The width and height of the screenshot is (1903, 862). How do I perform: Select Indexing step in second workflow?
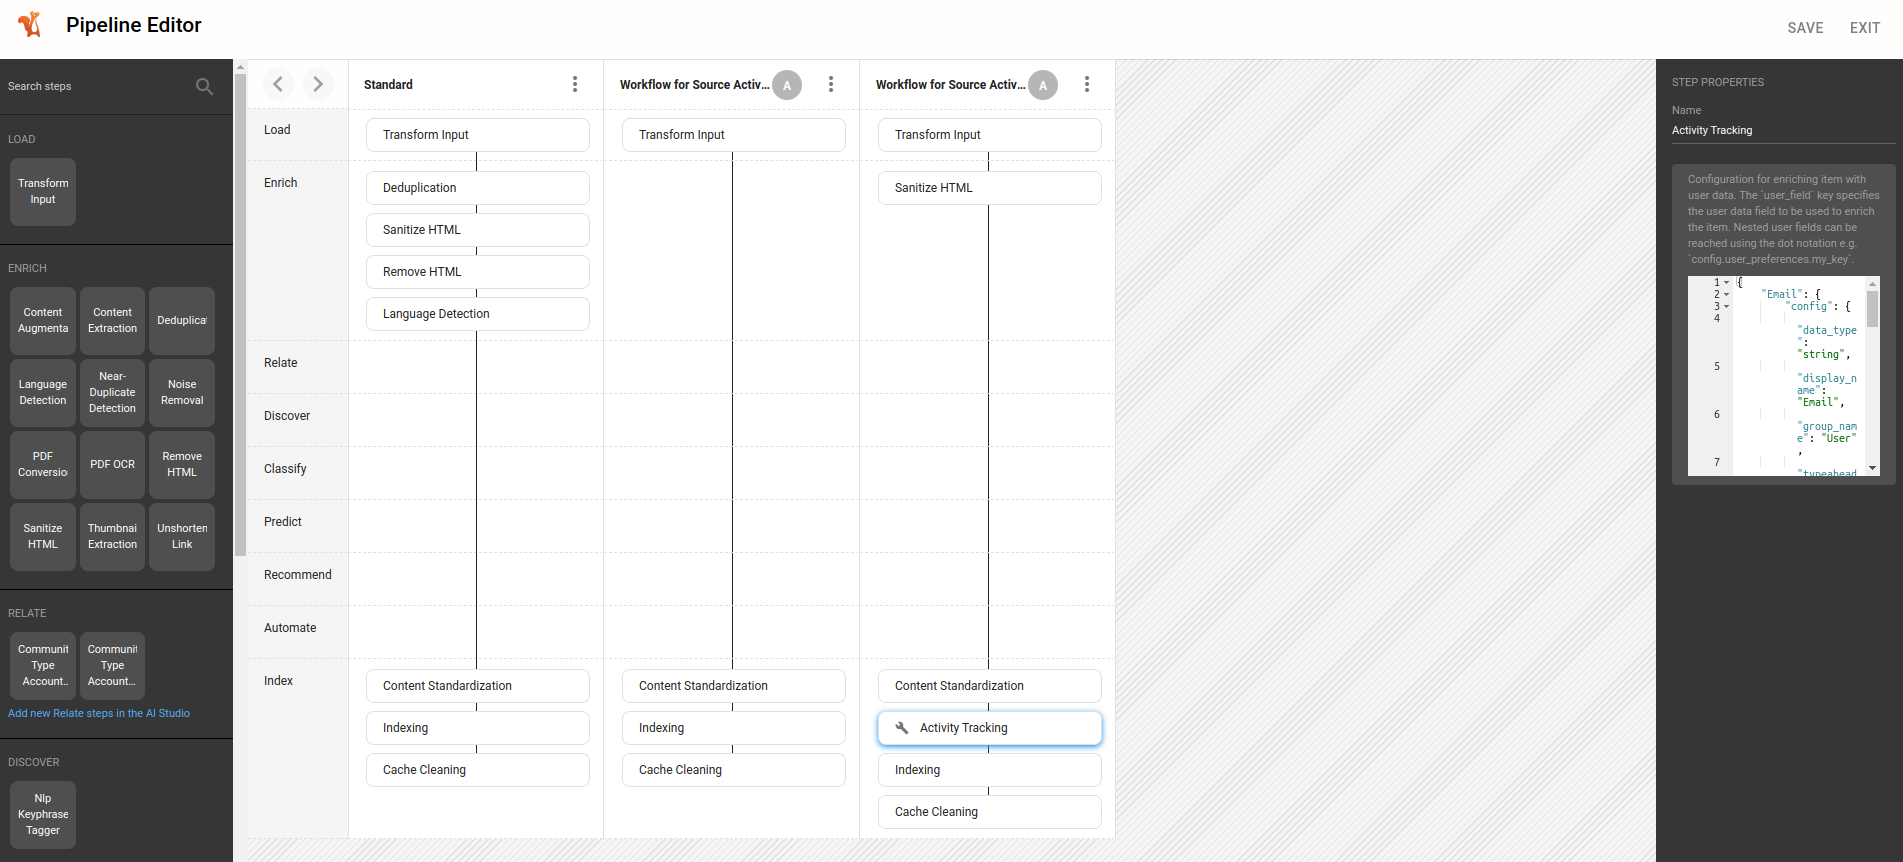(734, 728)
